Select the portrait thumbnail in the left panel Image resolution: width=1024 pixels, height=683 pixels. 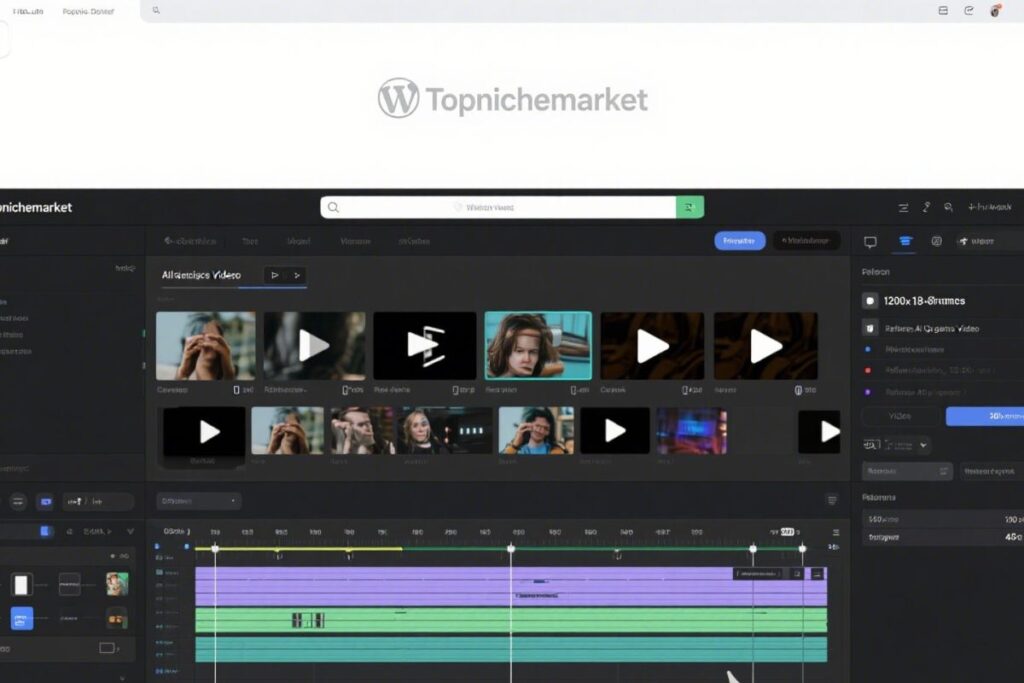118,584
